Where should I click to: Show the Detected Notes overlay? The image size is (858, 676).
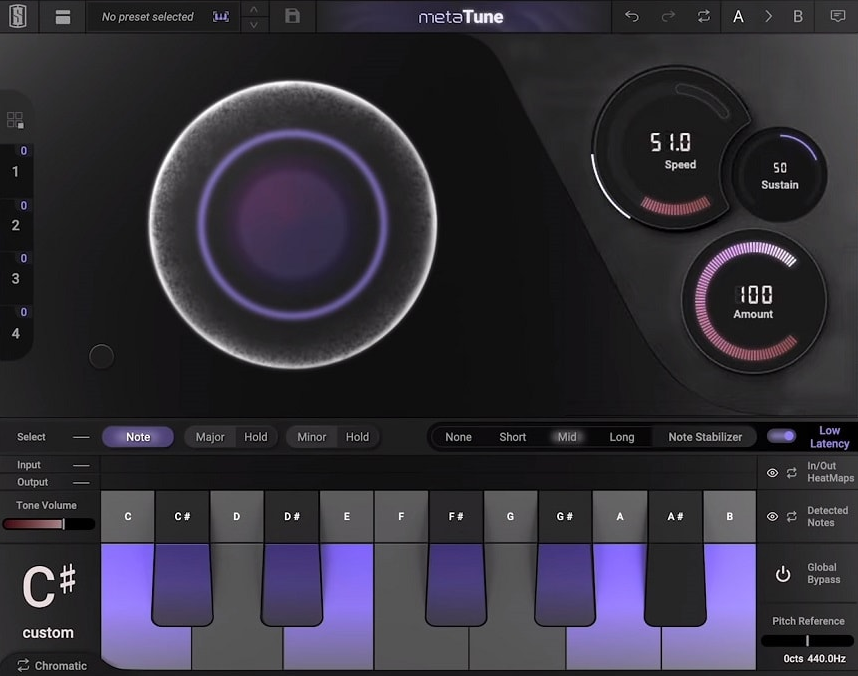770,516
